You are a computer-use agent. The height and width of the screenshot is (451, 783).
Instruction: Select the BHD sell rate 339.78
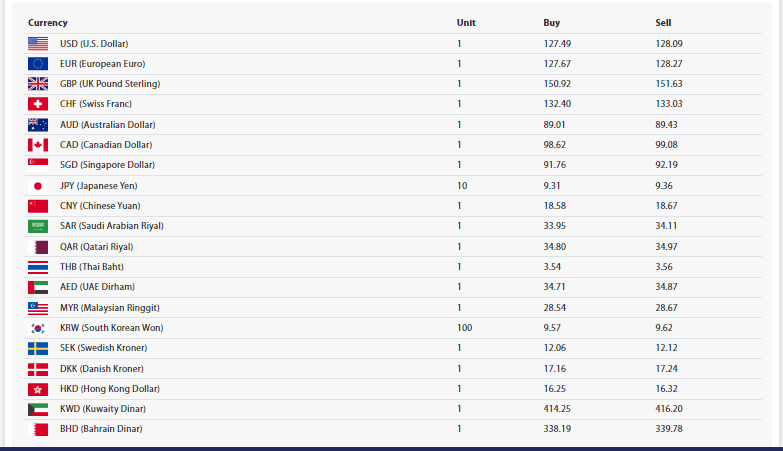(669, 429)
